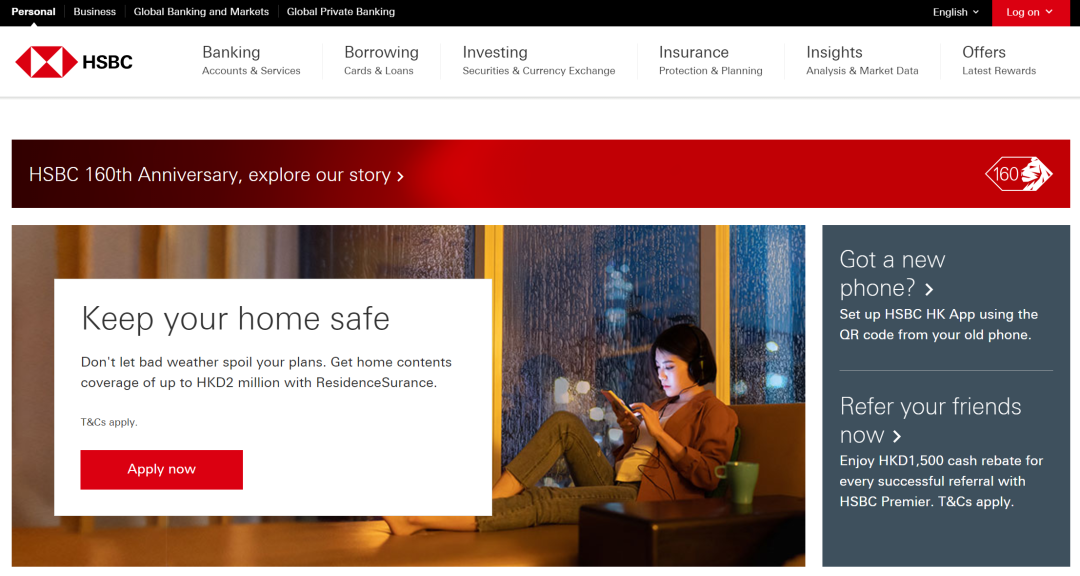Screen dimensions: 1080x576
Task: Open Borrowing Cards & Loans menu
Action: [381, 61]
